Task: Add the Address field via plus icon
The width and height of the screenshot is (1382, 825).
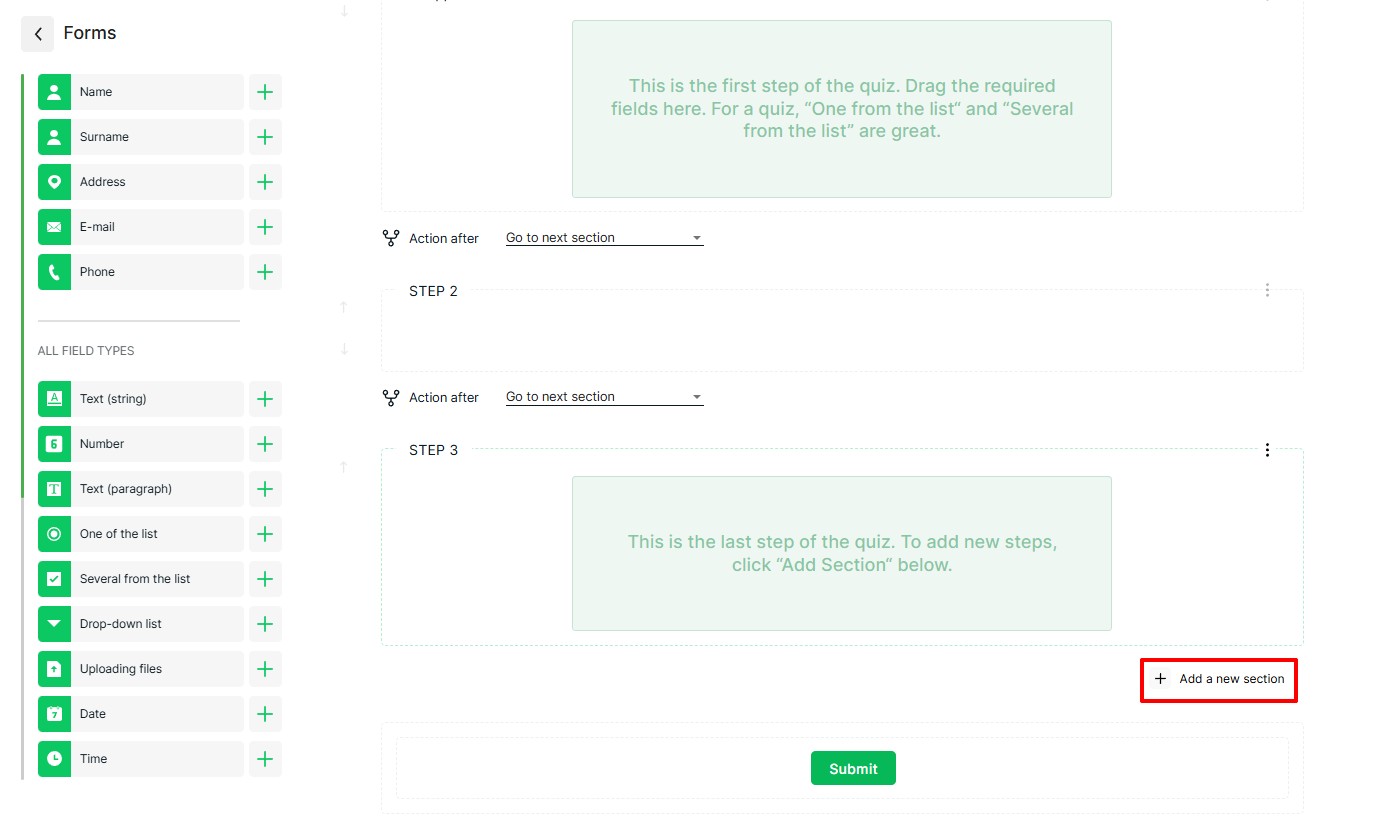Action: [x=265, y=182]
